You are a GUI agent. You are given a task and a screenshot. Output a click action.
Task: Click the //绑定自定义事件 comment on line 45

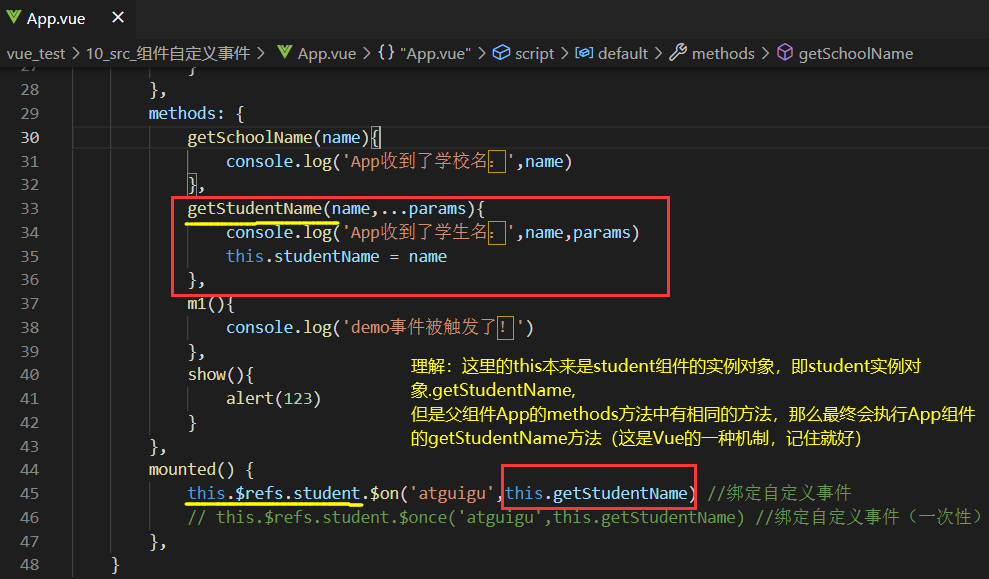coord(780,493)
